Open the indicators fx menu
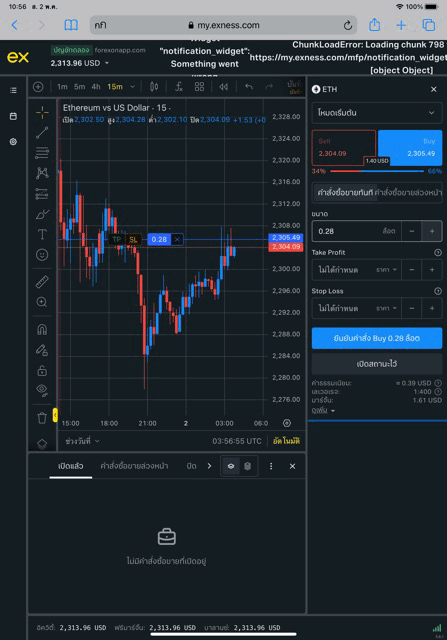447x640 pixels. 178,87
